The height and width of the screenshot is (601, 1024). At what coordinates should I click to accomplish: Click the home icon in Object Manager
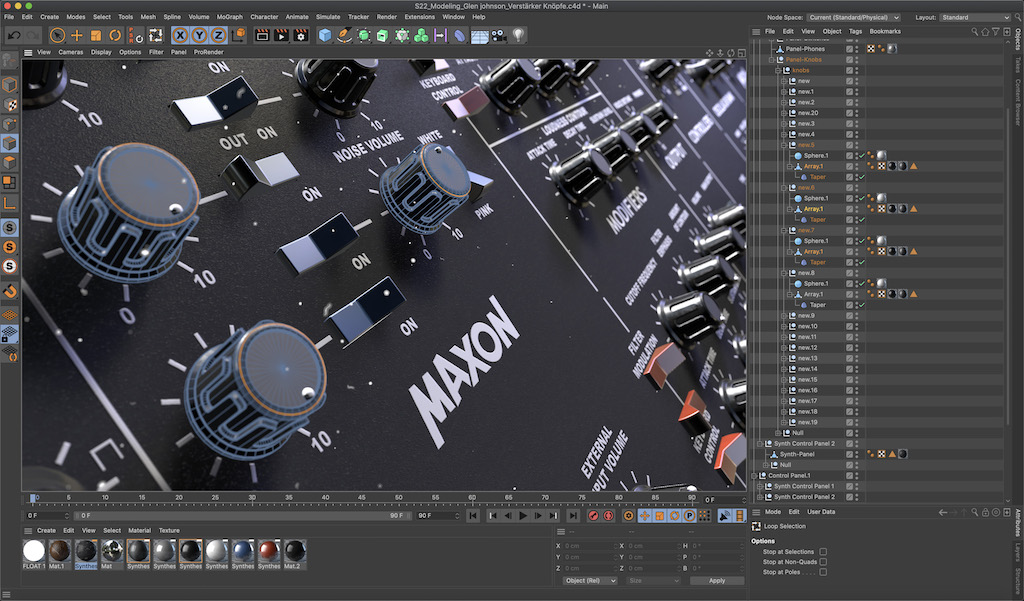[x=985, y=31]
